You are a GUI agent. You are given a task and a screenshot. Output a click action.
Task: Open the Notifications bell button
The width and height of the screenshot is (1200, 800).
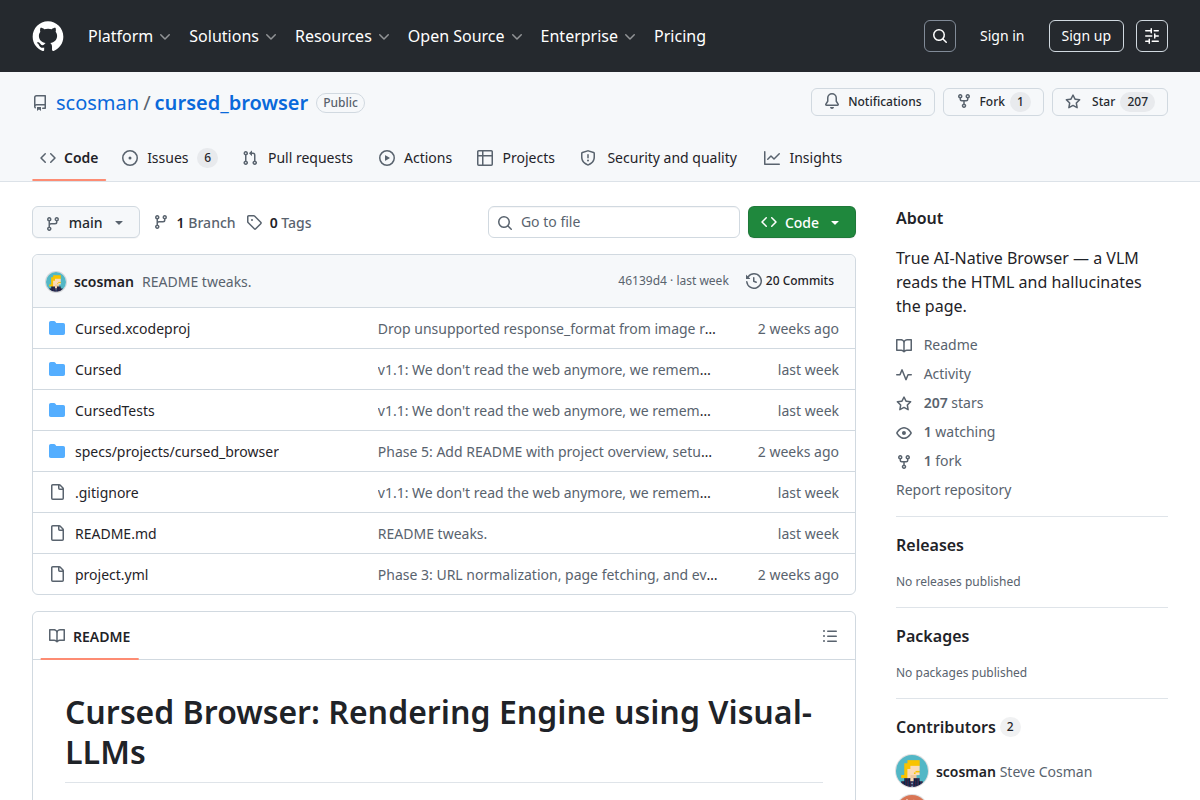click(873, 102)
